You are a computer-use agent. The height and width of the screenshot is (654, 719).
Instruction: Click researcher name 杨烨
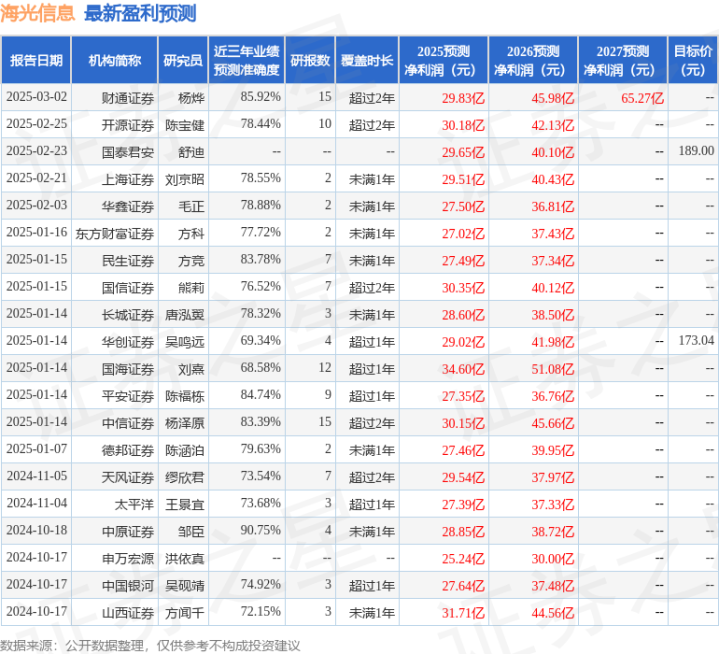click(x=191, y=98)
